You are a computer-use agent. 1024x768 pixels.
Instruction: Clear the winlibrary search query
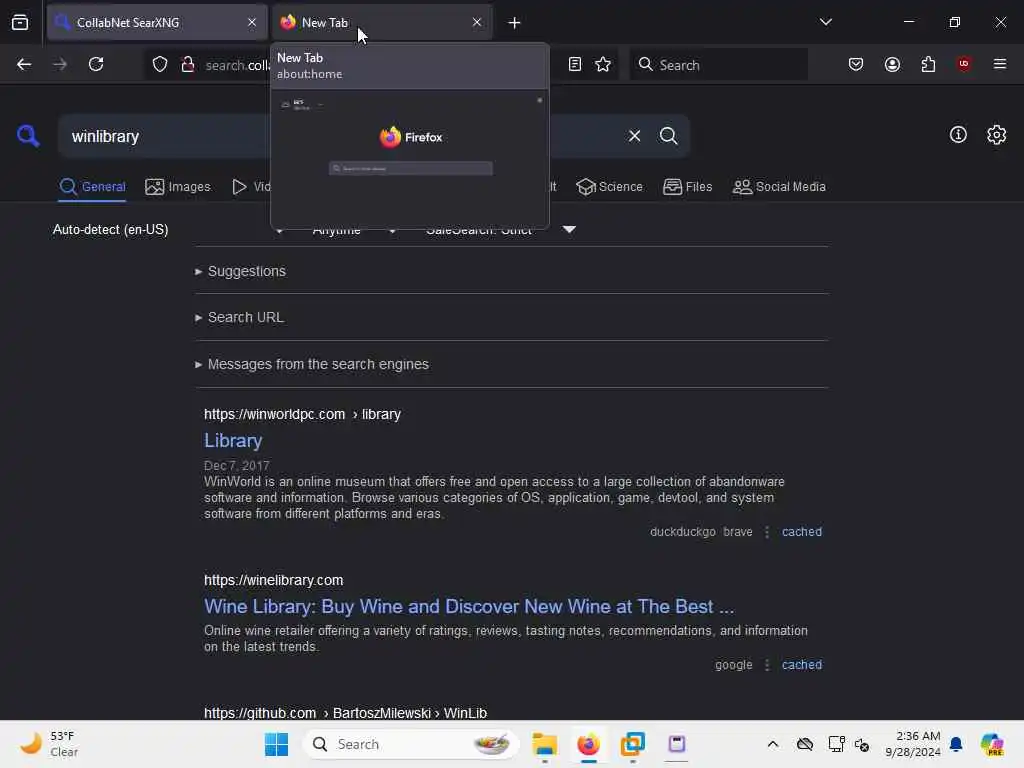click(x=634, y=136)
